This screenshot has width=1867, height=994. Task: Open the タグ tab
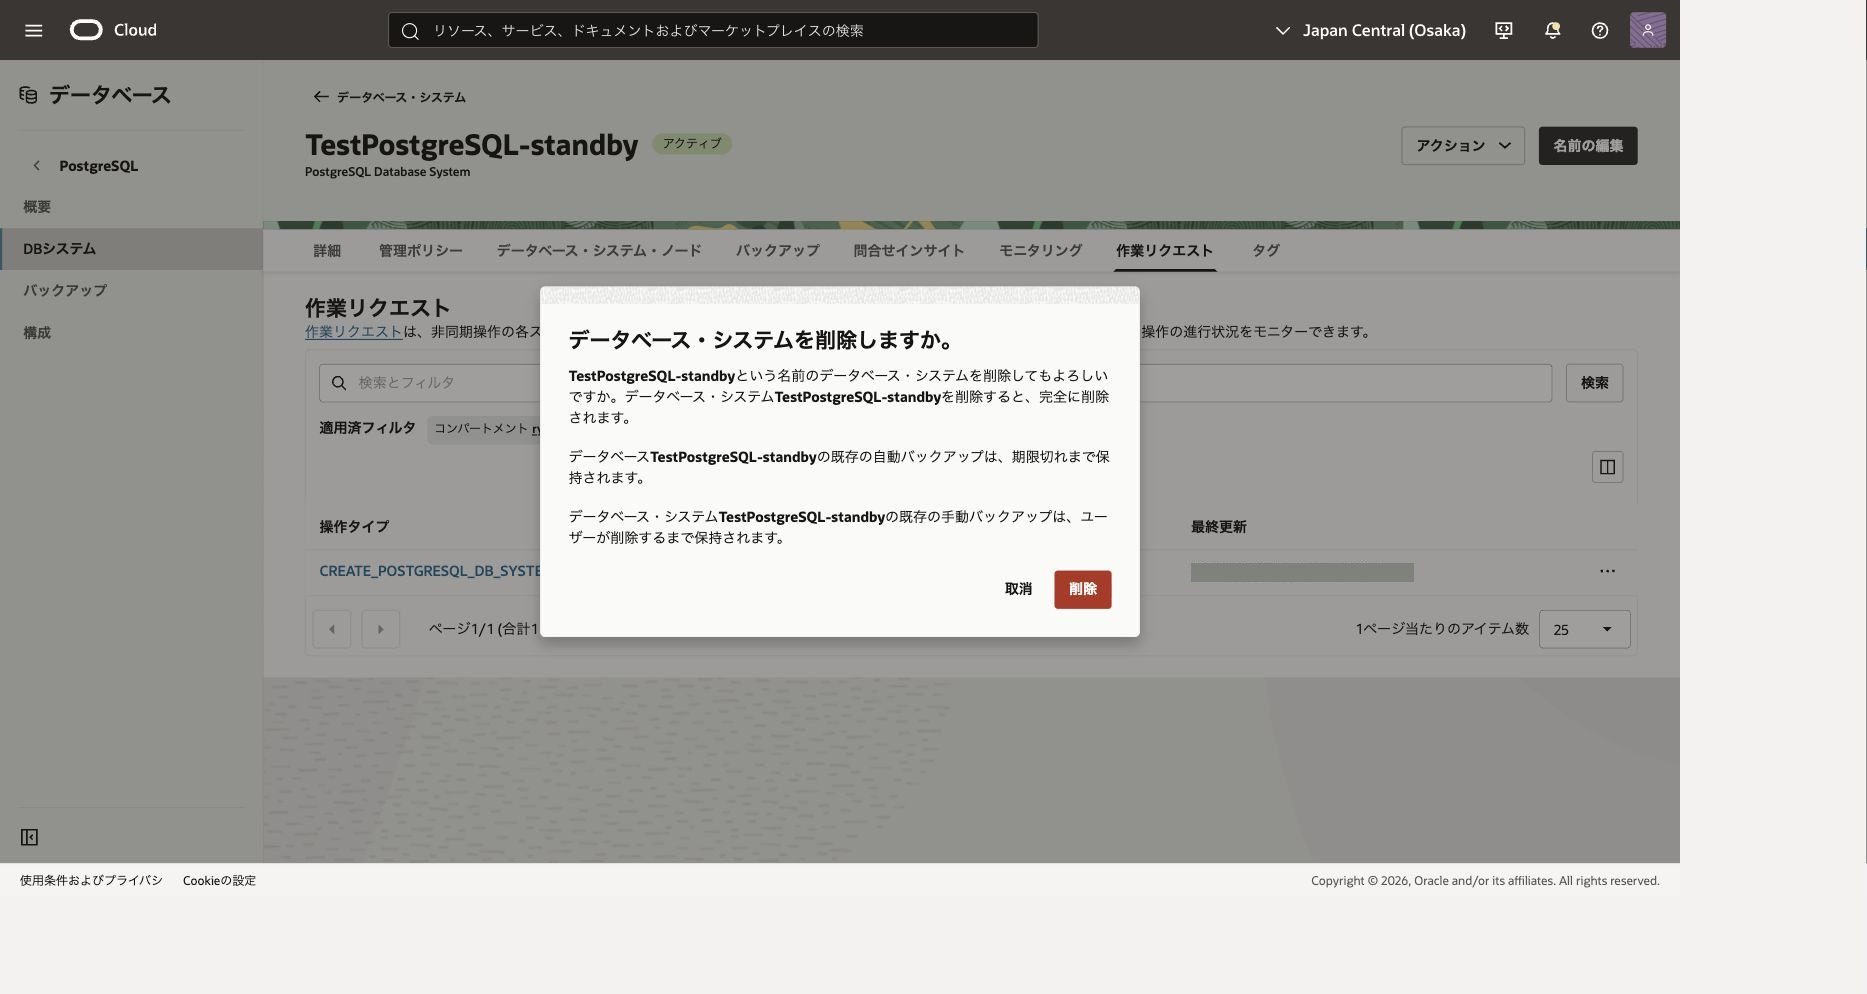pyautogui.click(x=1265, y=251)
